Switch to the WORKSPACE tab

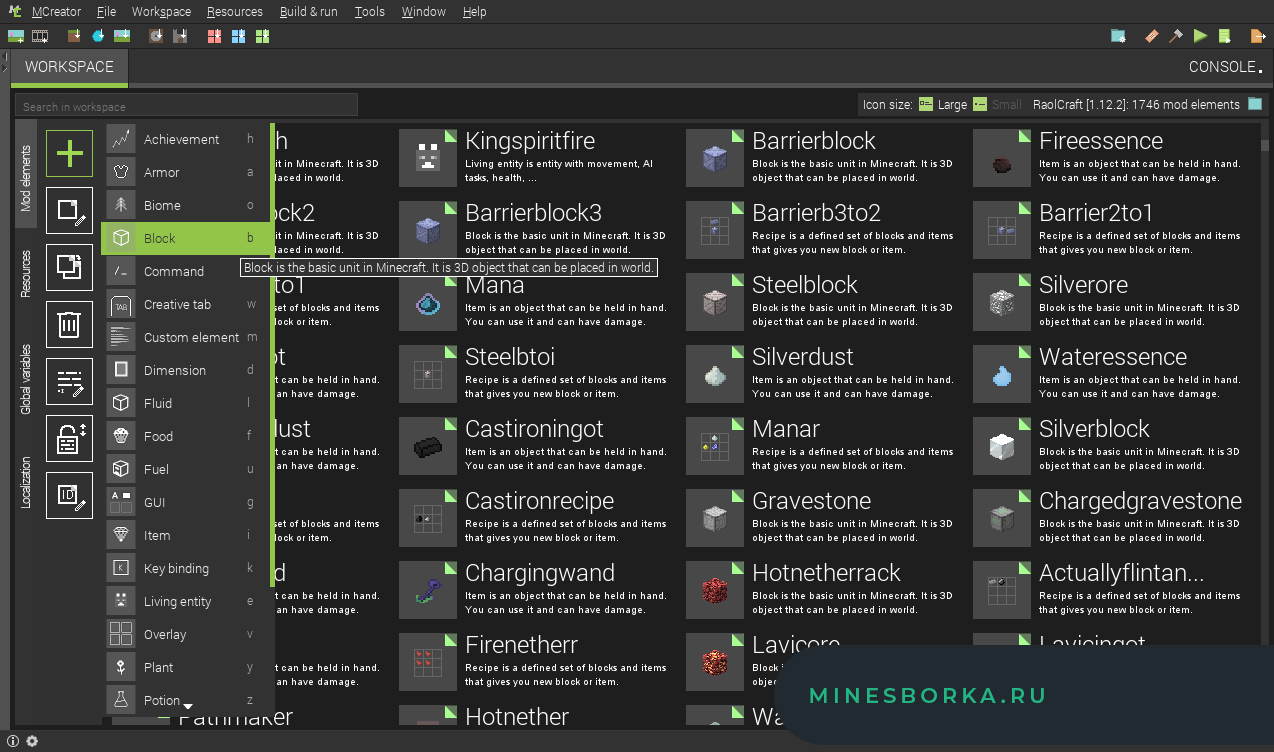pyautogui.click(x=69, y=67)
